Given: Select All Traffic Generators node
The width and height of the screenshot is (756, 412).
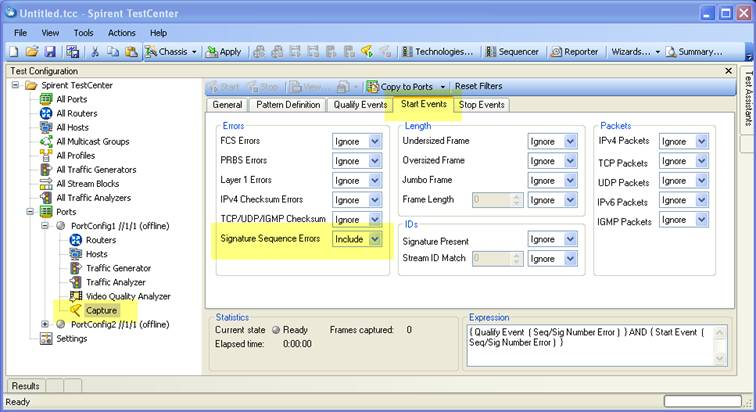Looking at the screenshot, I should pyautogui.click(x=96, y=170).
